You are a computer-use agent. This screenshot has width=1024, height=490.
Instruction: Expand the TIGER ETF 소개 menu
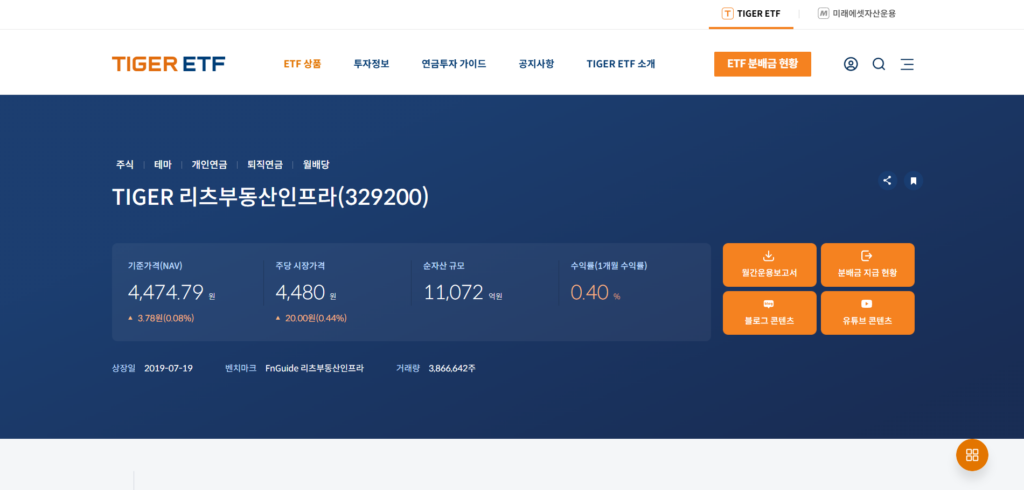pos(620,64)
